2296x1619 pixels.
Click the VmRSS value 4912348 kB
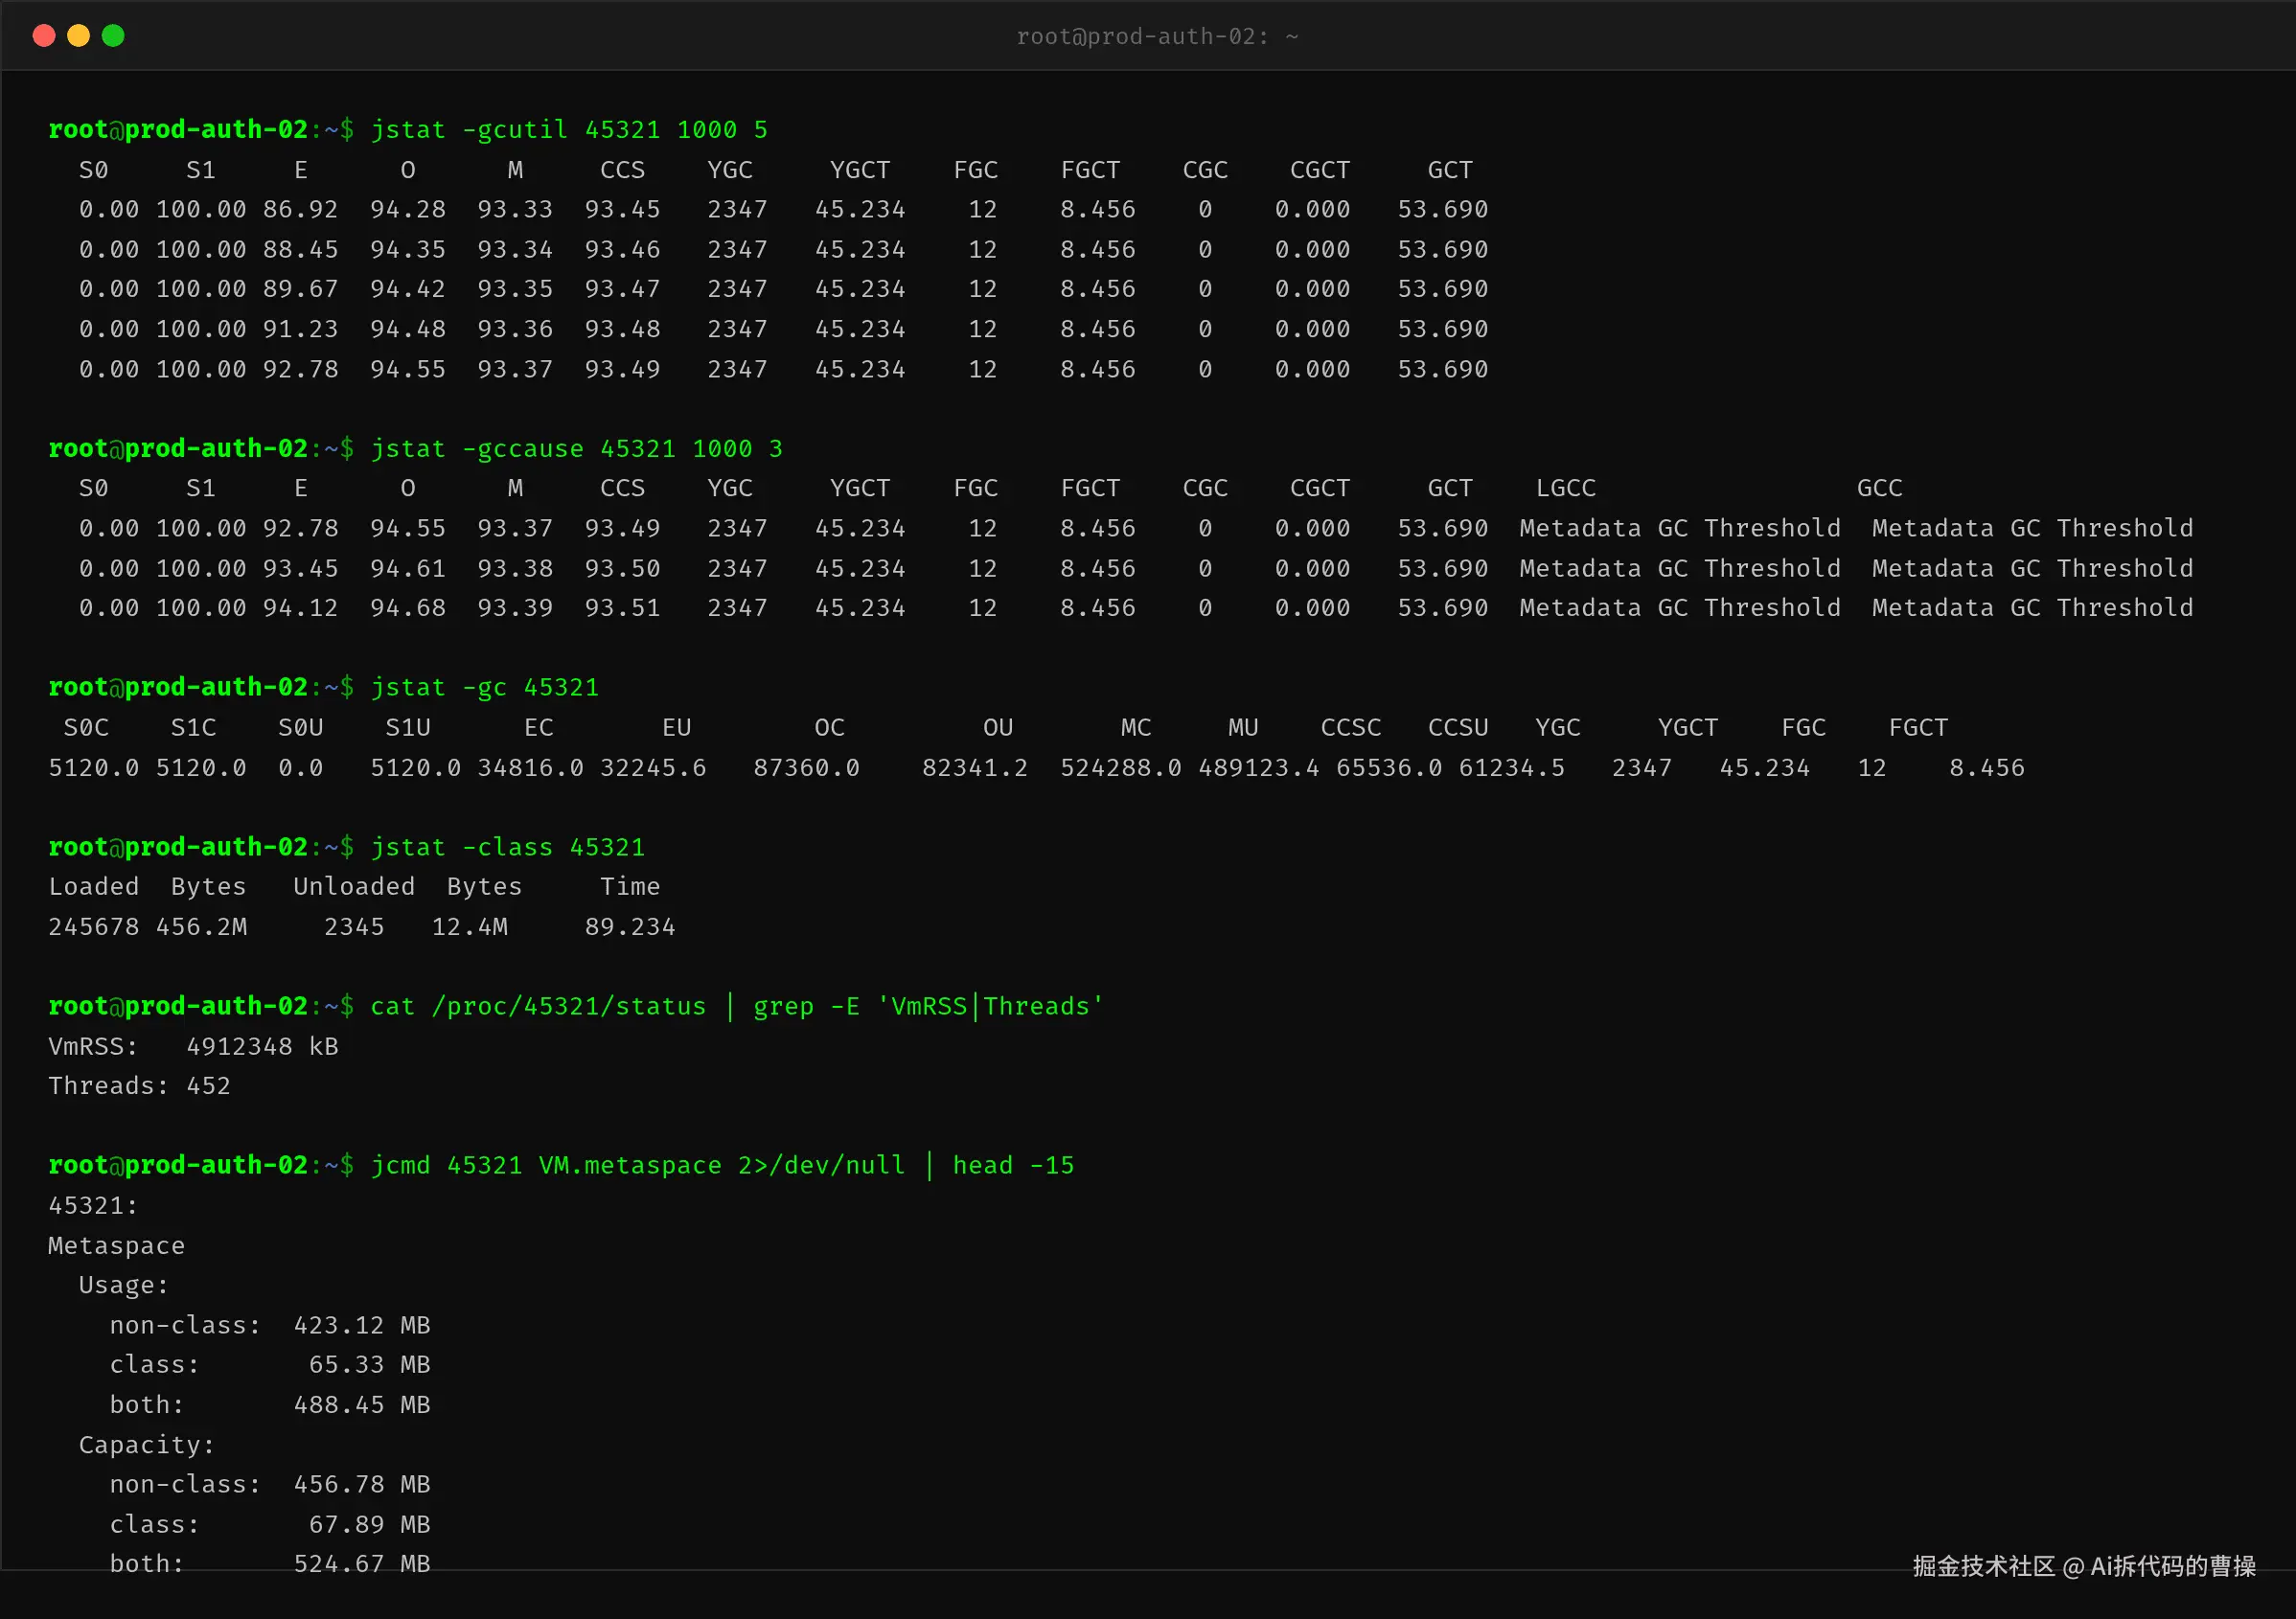262,1047
